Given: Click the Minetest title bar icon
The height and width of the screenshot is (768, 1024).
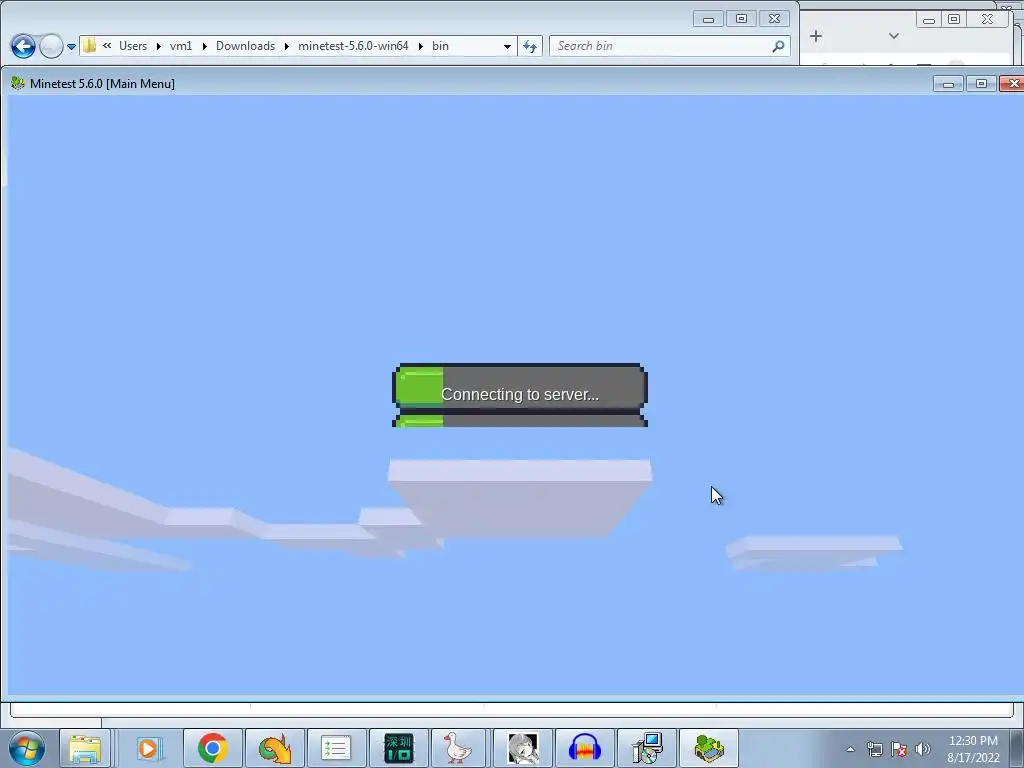Looking at the screenshot, I should point(18,84).
